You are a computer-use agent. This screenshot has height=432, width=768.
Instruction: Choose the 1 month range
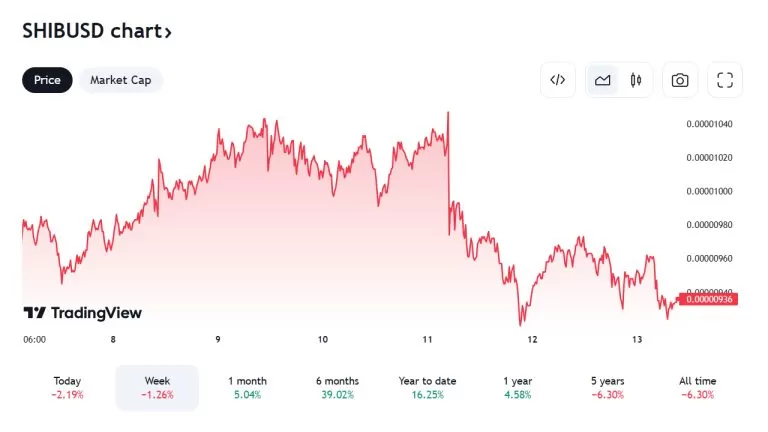pos(247,387)
